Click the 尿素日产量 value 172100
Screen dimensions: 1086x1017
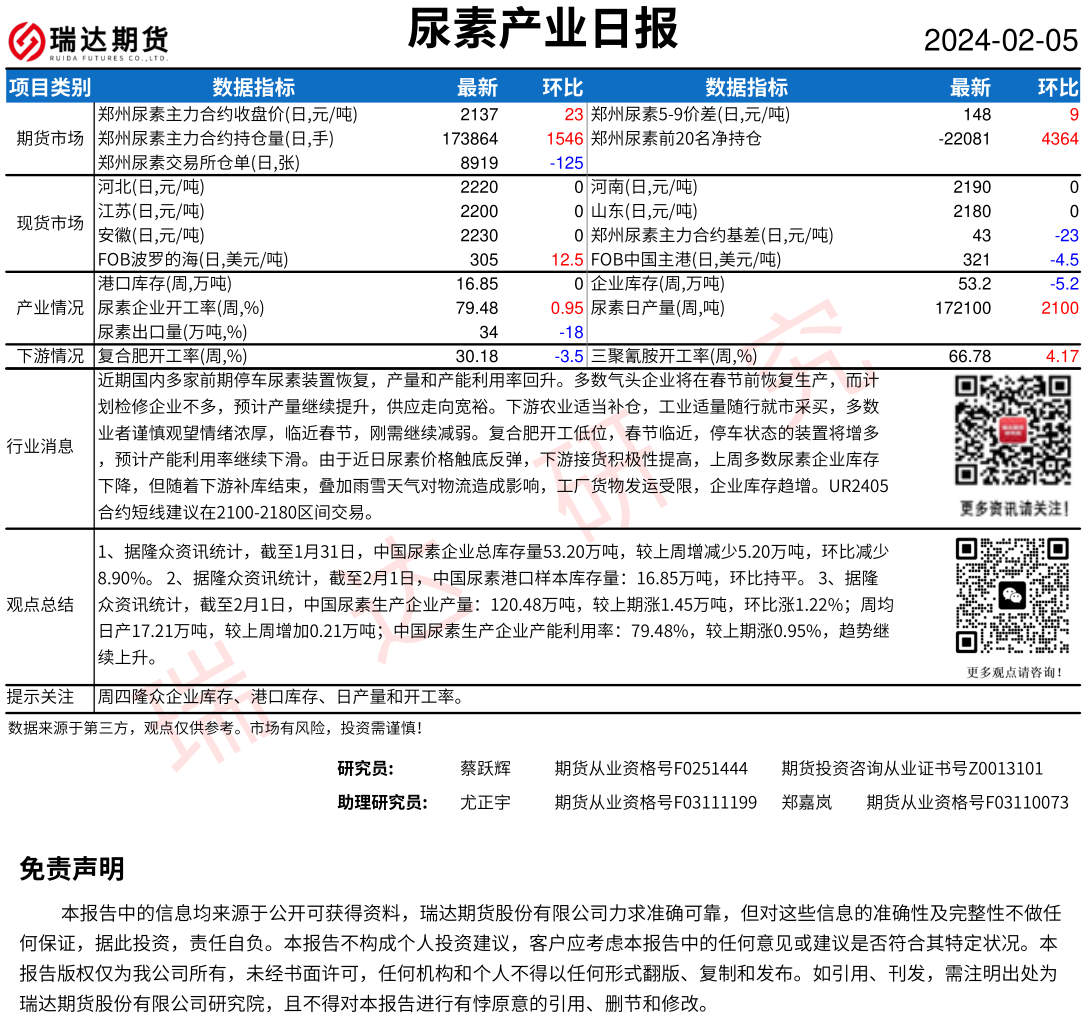[961, 308]
